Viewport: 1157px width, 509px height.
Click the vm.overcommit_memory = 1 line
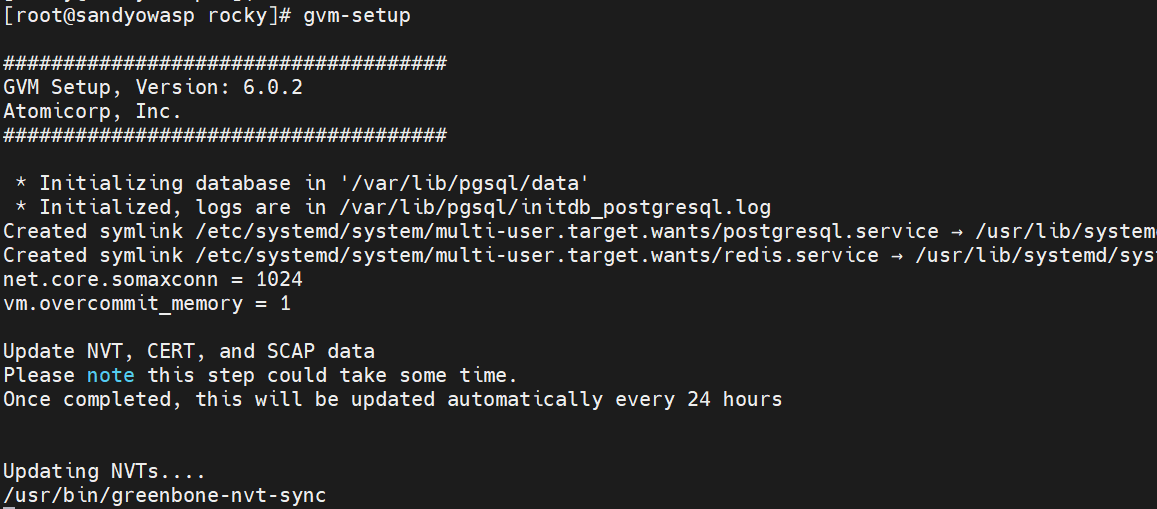[147, 303]
